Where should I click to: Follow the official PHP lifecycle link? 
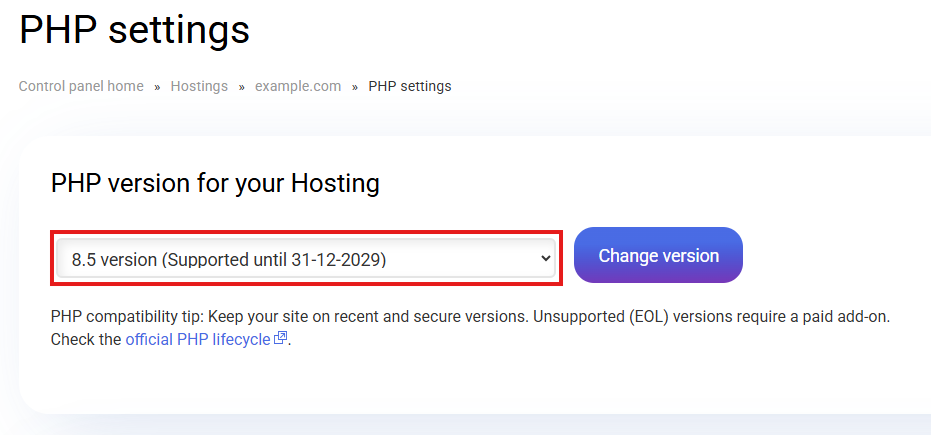click(x=197, y=339)
